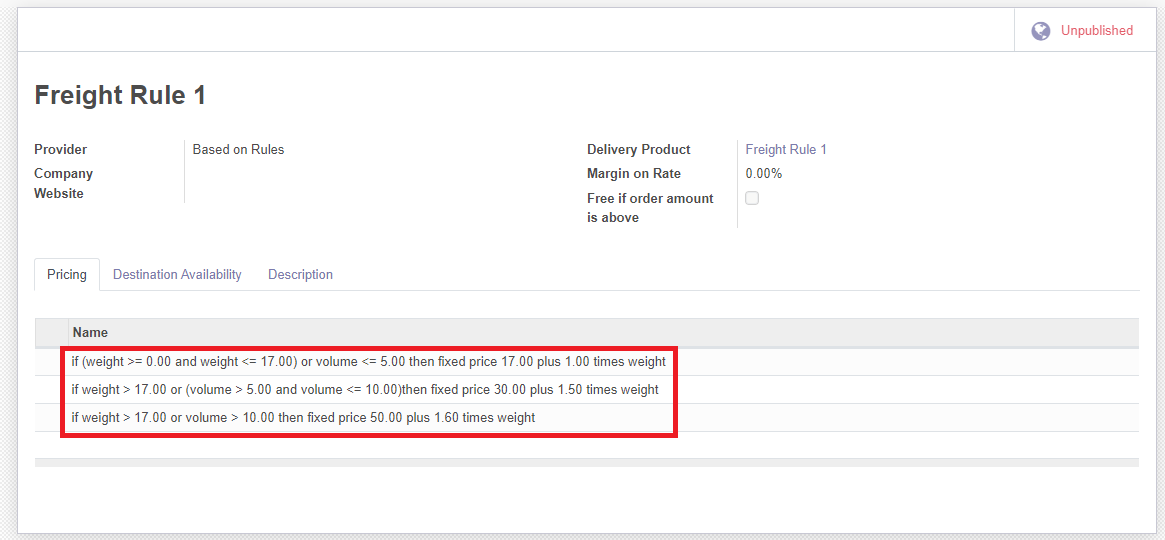
Task: Select the rule with fixed price 30.00
Action: click(365, 389)
